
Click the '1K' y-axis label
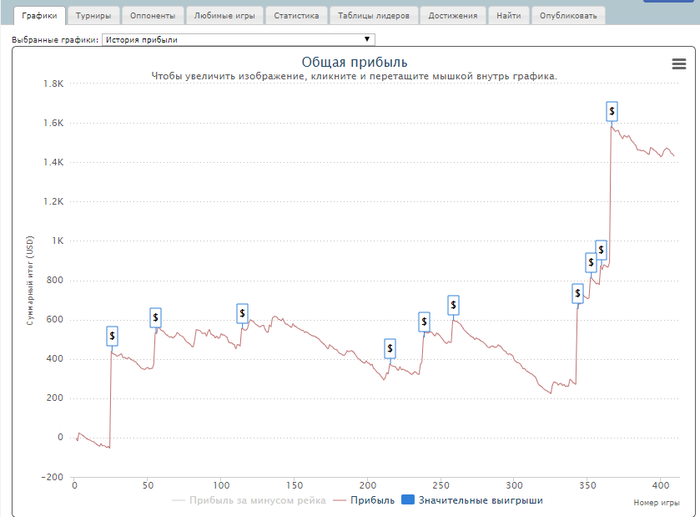pyautogui.click(x=58, y=241)
